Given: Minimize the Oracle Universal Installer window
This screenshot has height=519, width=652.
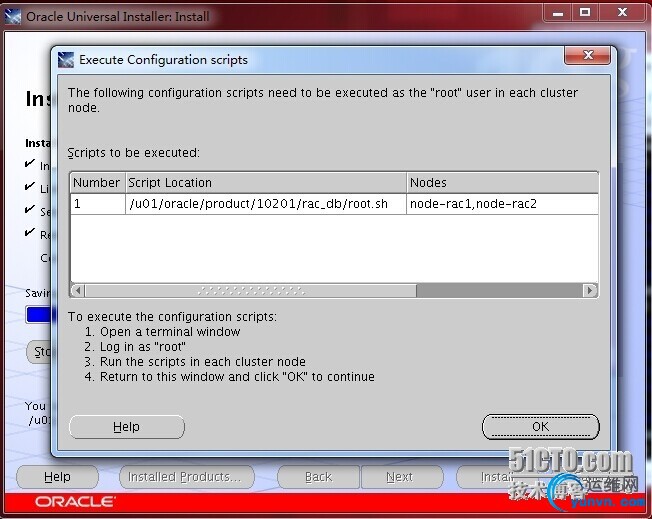Looking at the screenshot, I should 558,13.
